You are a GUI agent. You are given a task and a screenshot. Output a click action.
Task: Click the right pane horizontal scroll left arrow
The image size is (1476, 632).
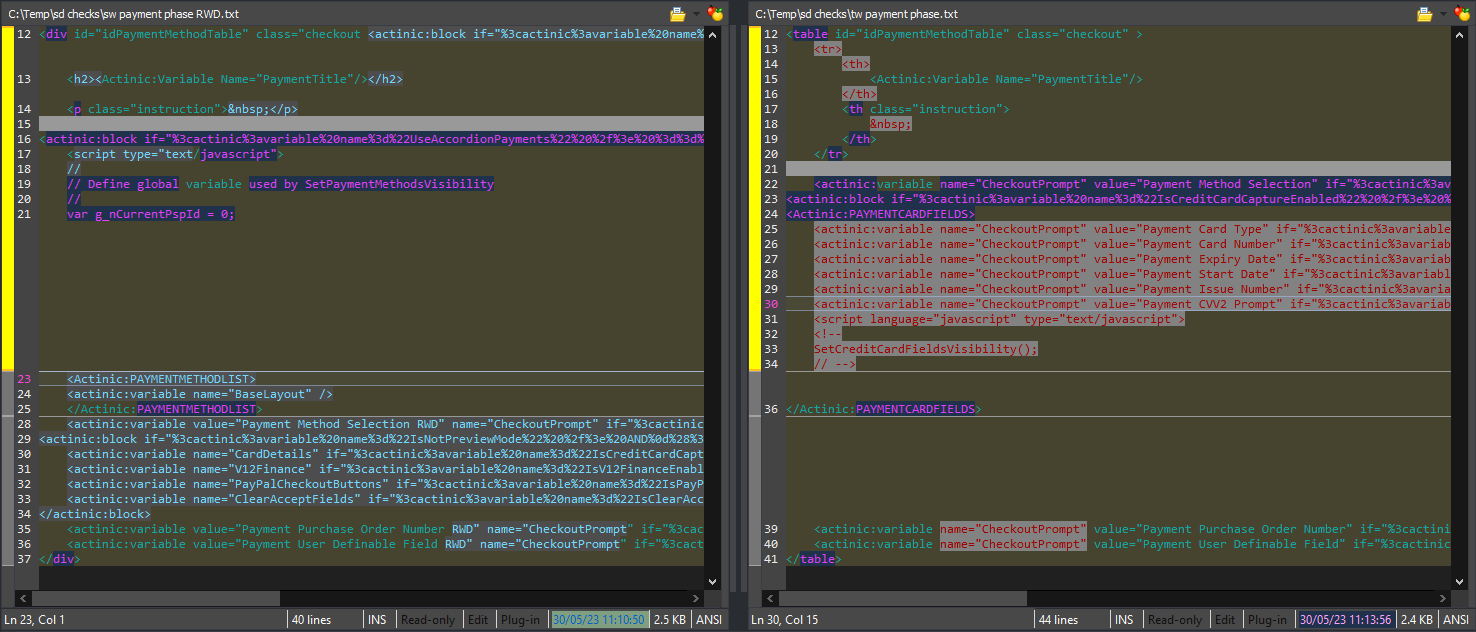click(769, 598)
